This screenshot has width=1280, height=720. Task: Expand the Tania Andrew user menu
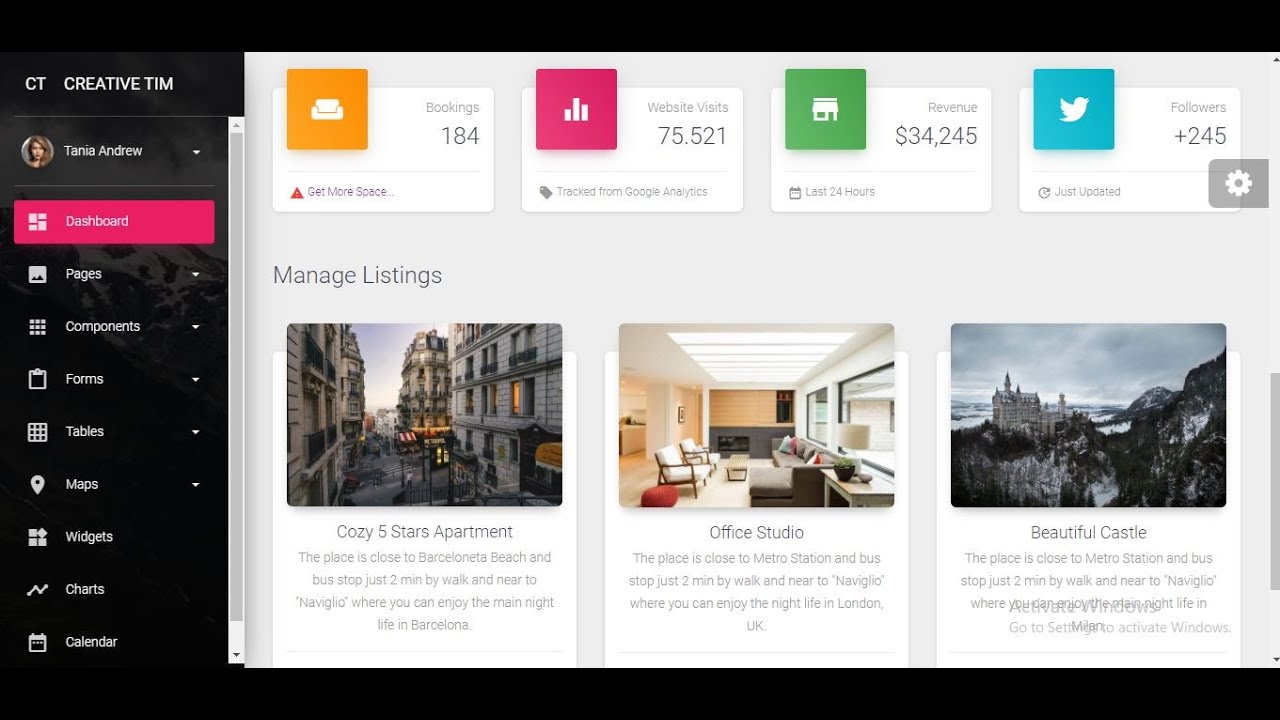pos(196,152)
